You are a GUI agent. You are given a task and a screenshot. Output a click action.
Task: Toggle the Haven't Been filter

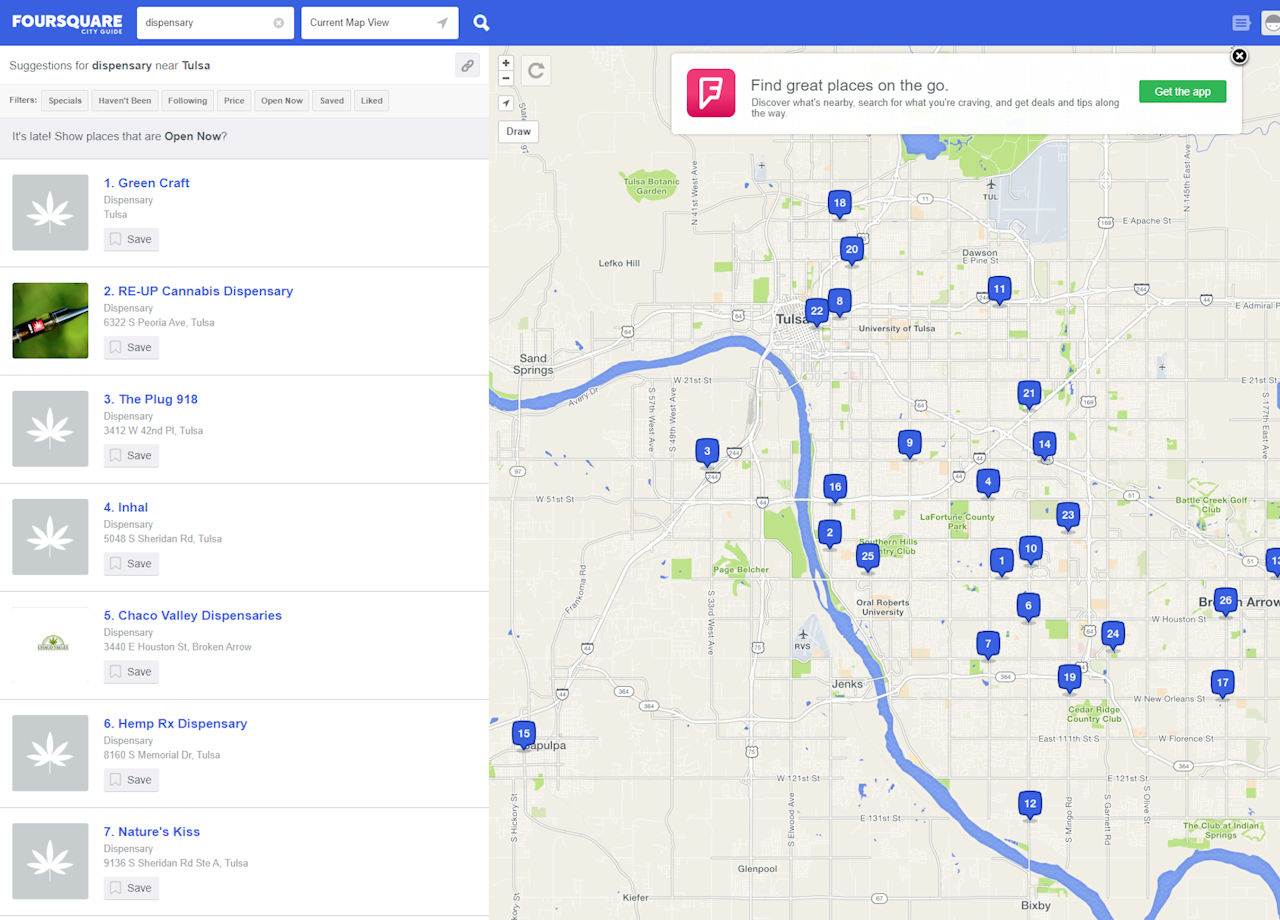[x=125, y=100]
